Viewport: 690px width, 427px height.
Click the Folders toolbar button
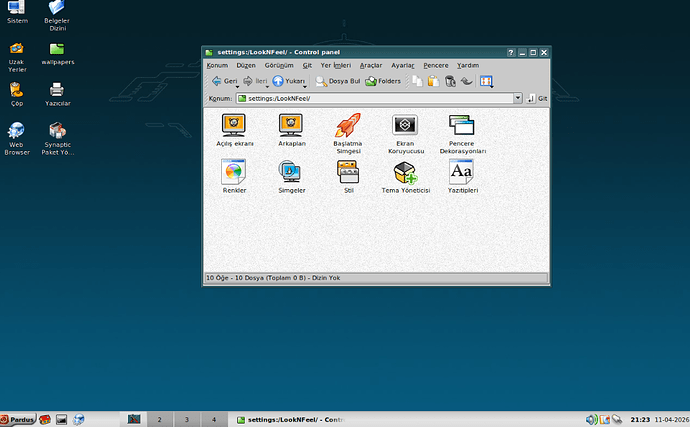point(383,81)
